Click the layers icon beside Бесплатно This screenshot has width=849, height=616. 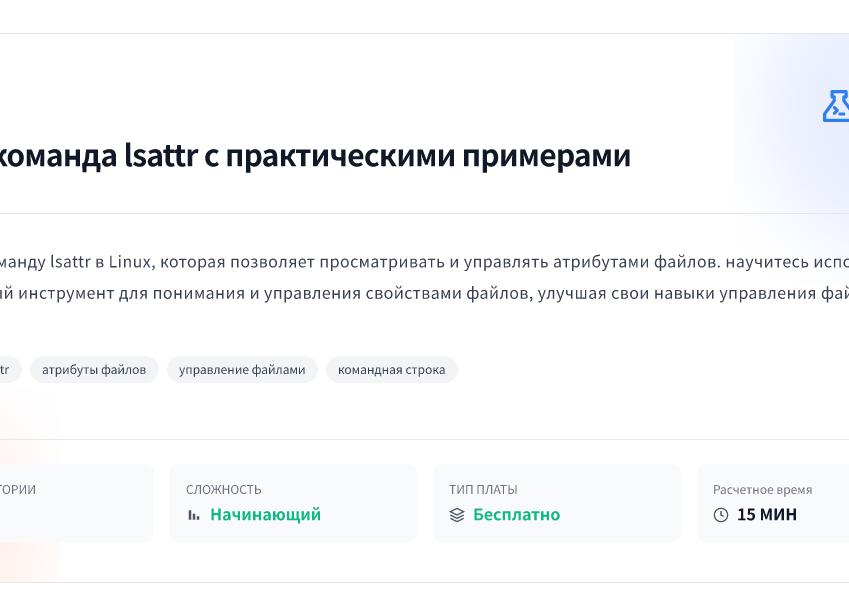457,514
